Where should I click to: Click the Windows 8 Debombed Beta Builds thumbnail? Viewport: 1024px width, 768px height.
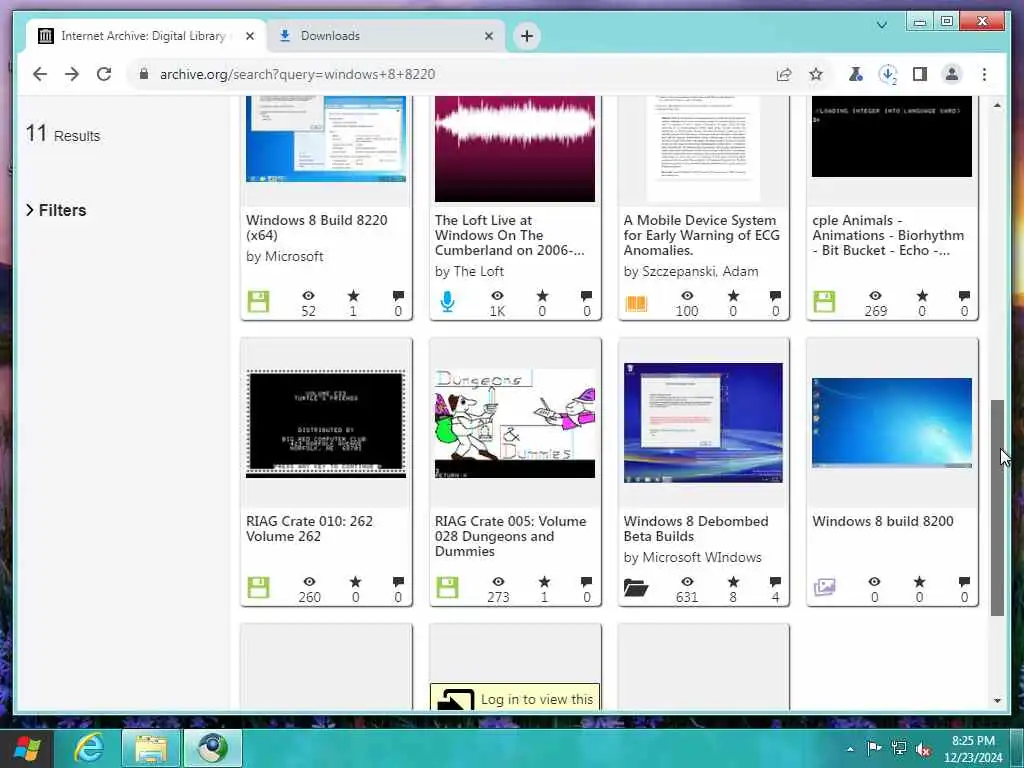[703, 423]
